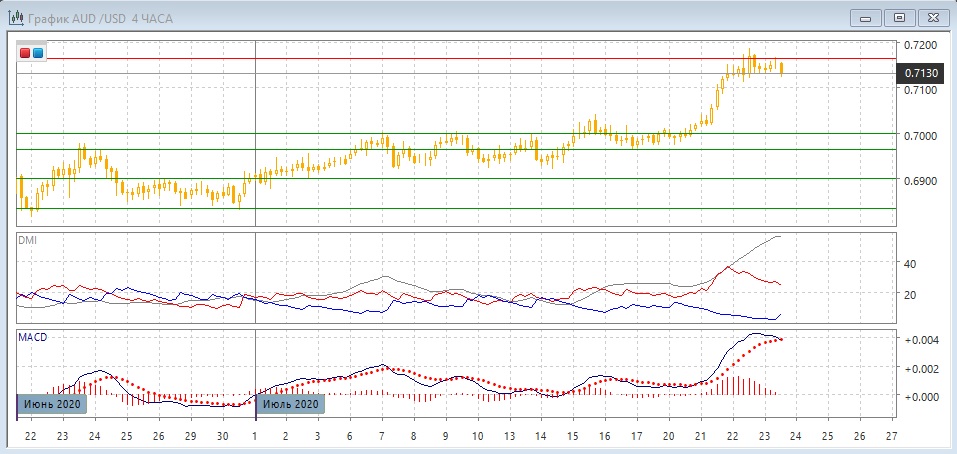
Task: Click the candlestick chart icon in title bar
Action: coord(16,17)
